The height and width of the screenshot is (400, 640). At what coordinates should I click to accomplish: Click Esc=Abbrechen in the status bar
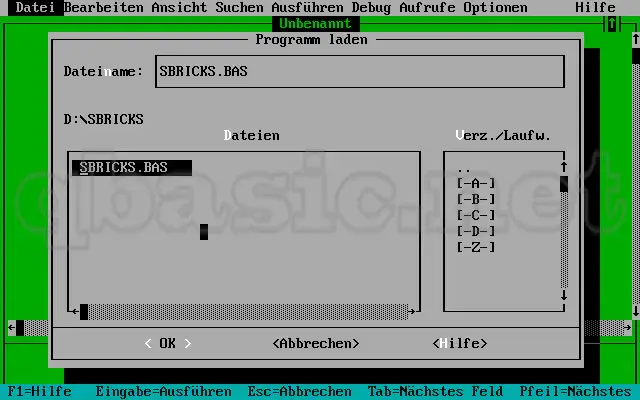[299, 391]
